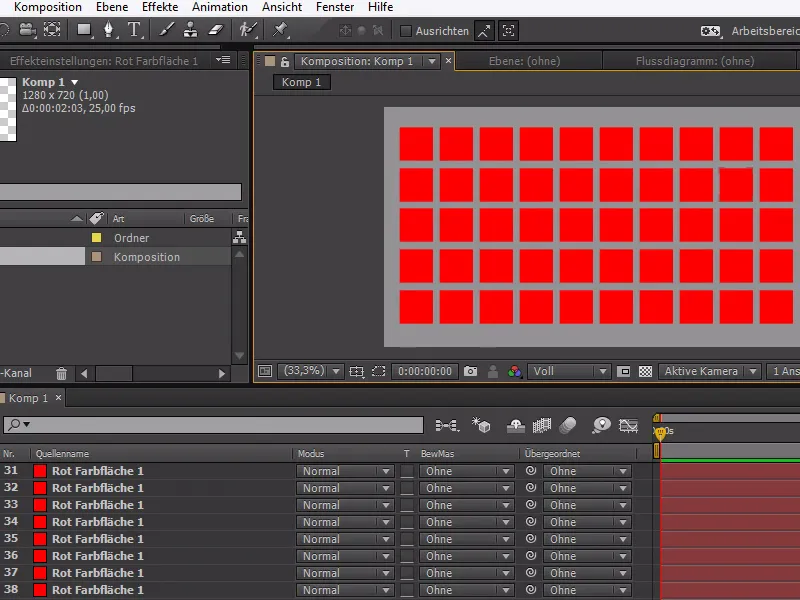Enable frame blending icon in timeline

click(x=542, y=425)
